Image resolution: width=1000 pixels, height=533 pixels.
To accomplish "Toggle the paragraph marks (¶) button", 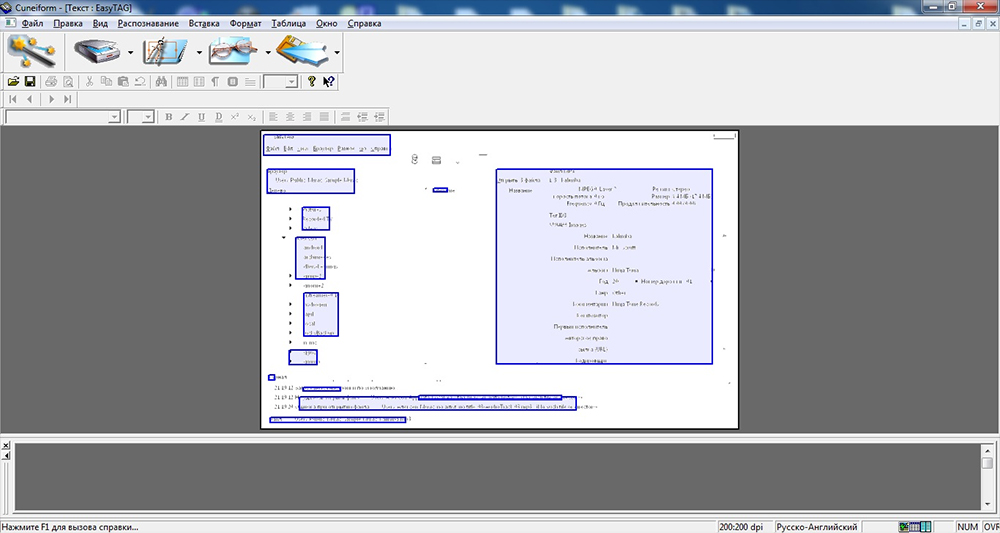I will point(215,82).
